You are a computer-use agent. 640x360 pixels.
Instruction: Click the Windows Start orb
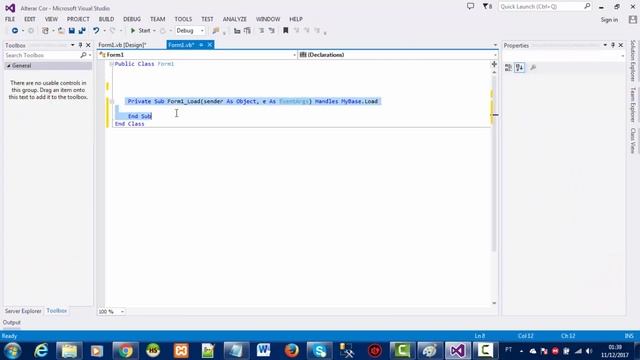click(13, 351)
